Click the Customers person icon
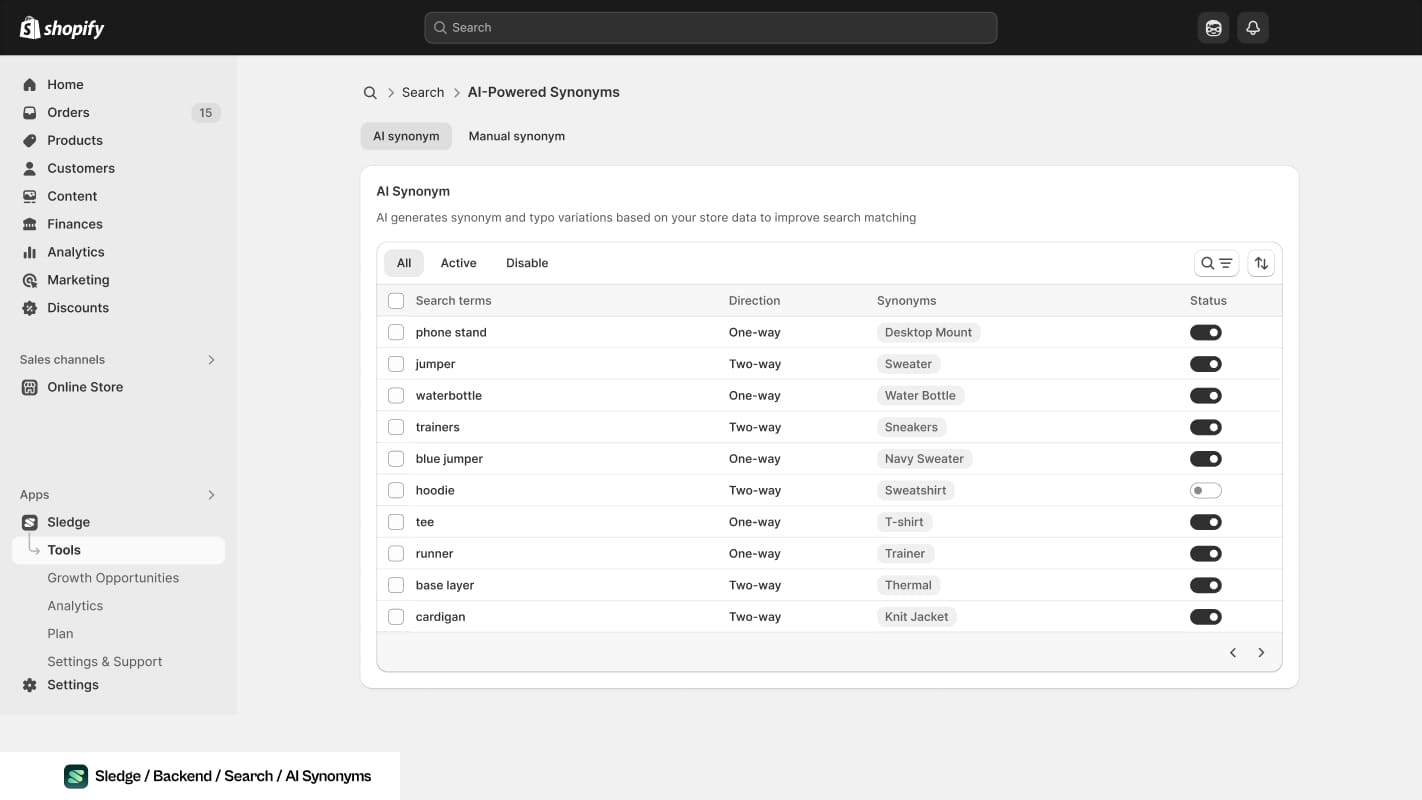Image resolution: width=1422 pixels, height=800 pixels. tap(30, 169)
